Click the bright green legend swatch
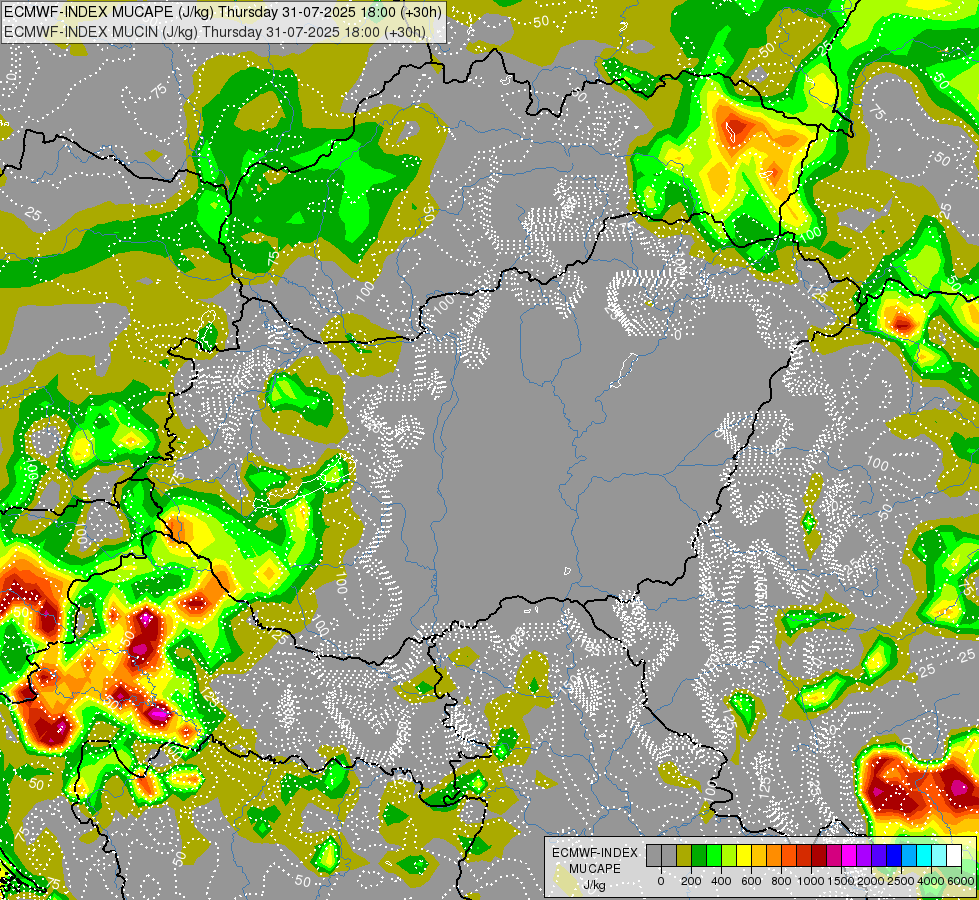This screenshot has width=979, height=900. coord(714,856)
